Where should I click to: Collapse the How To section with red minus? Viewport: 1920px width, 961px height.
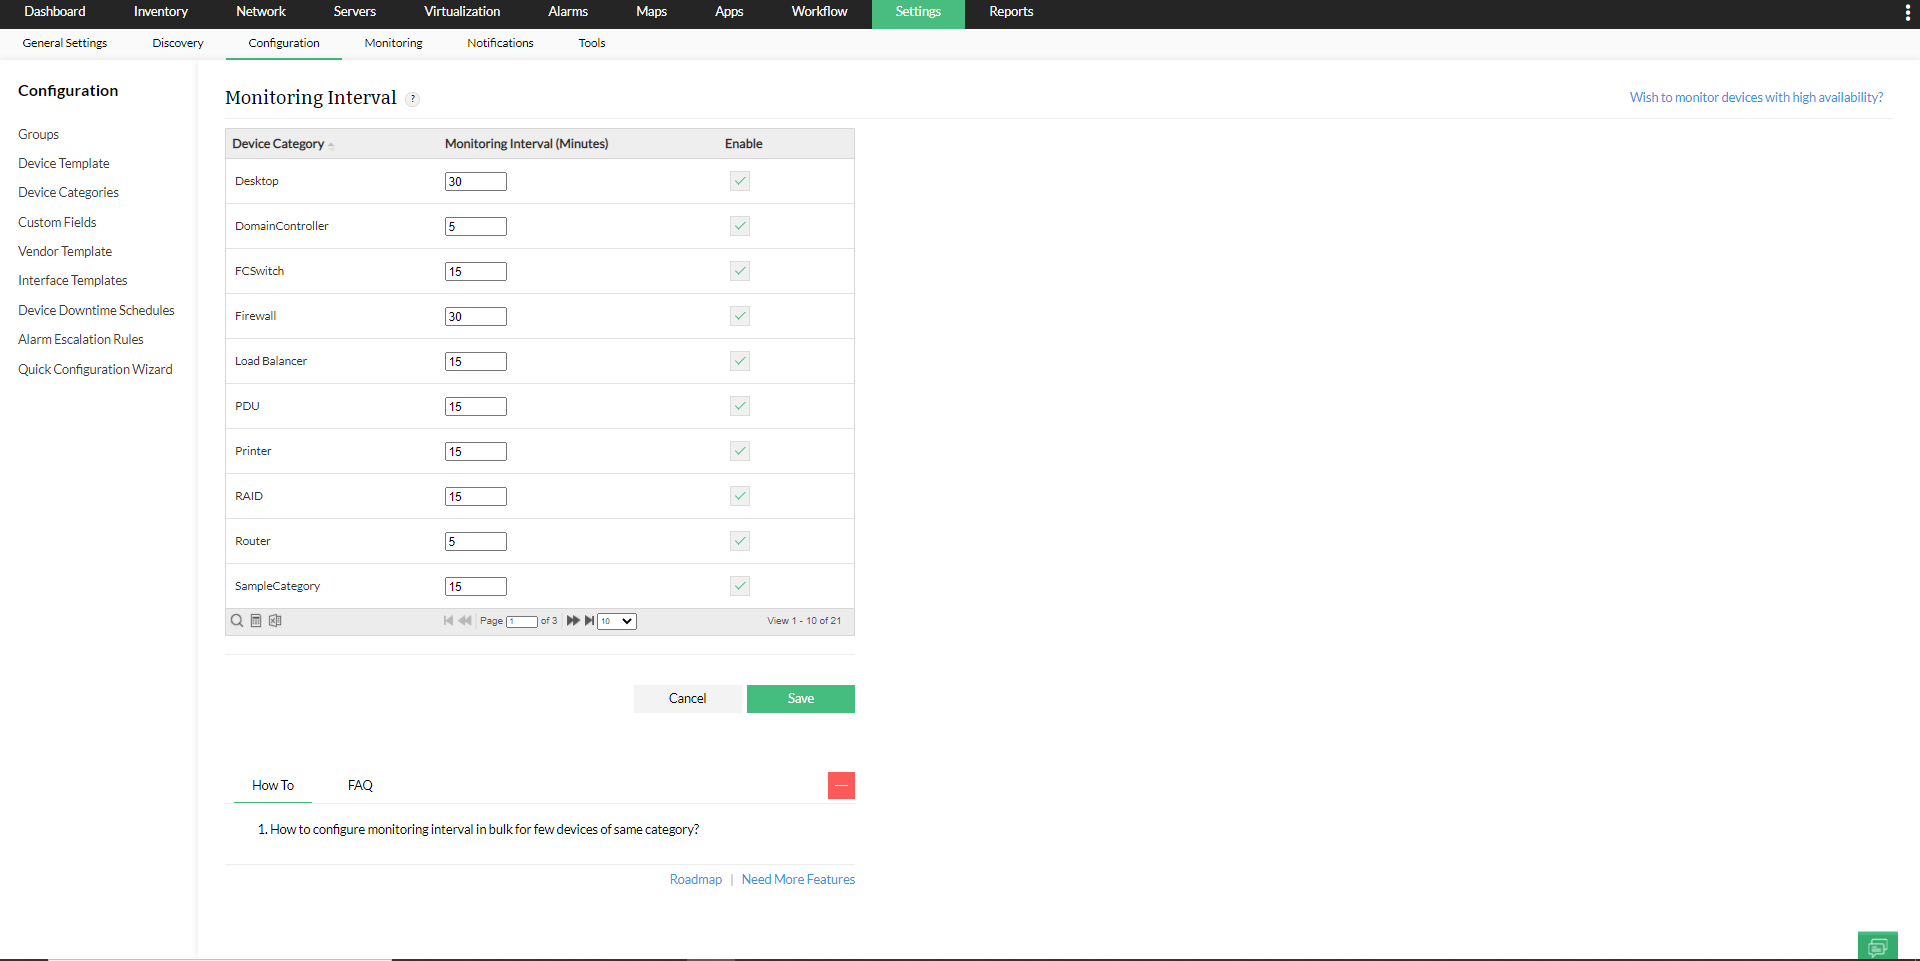pos(841,785)
